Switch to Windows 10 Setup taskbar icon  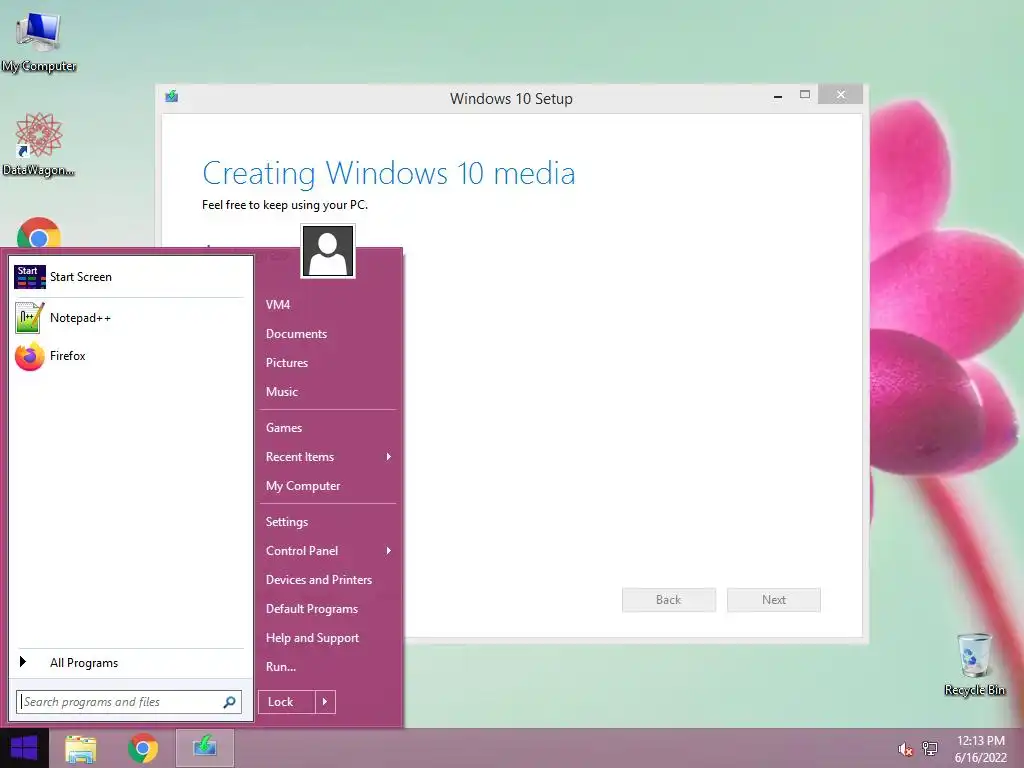(204, 748)
